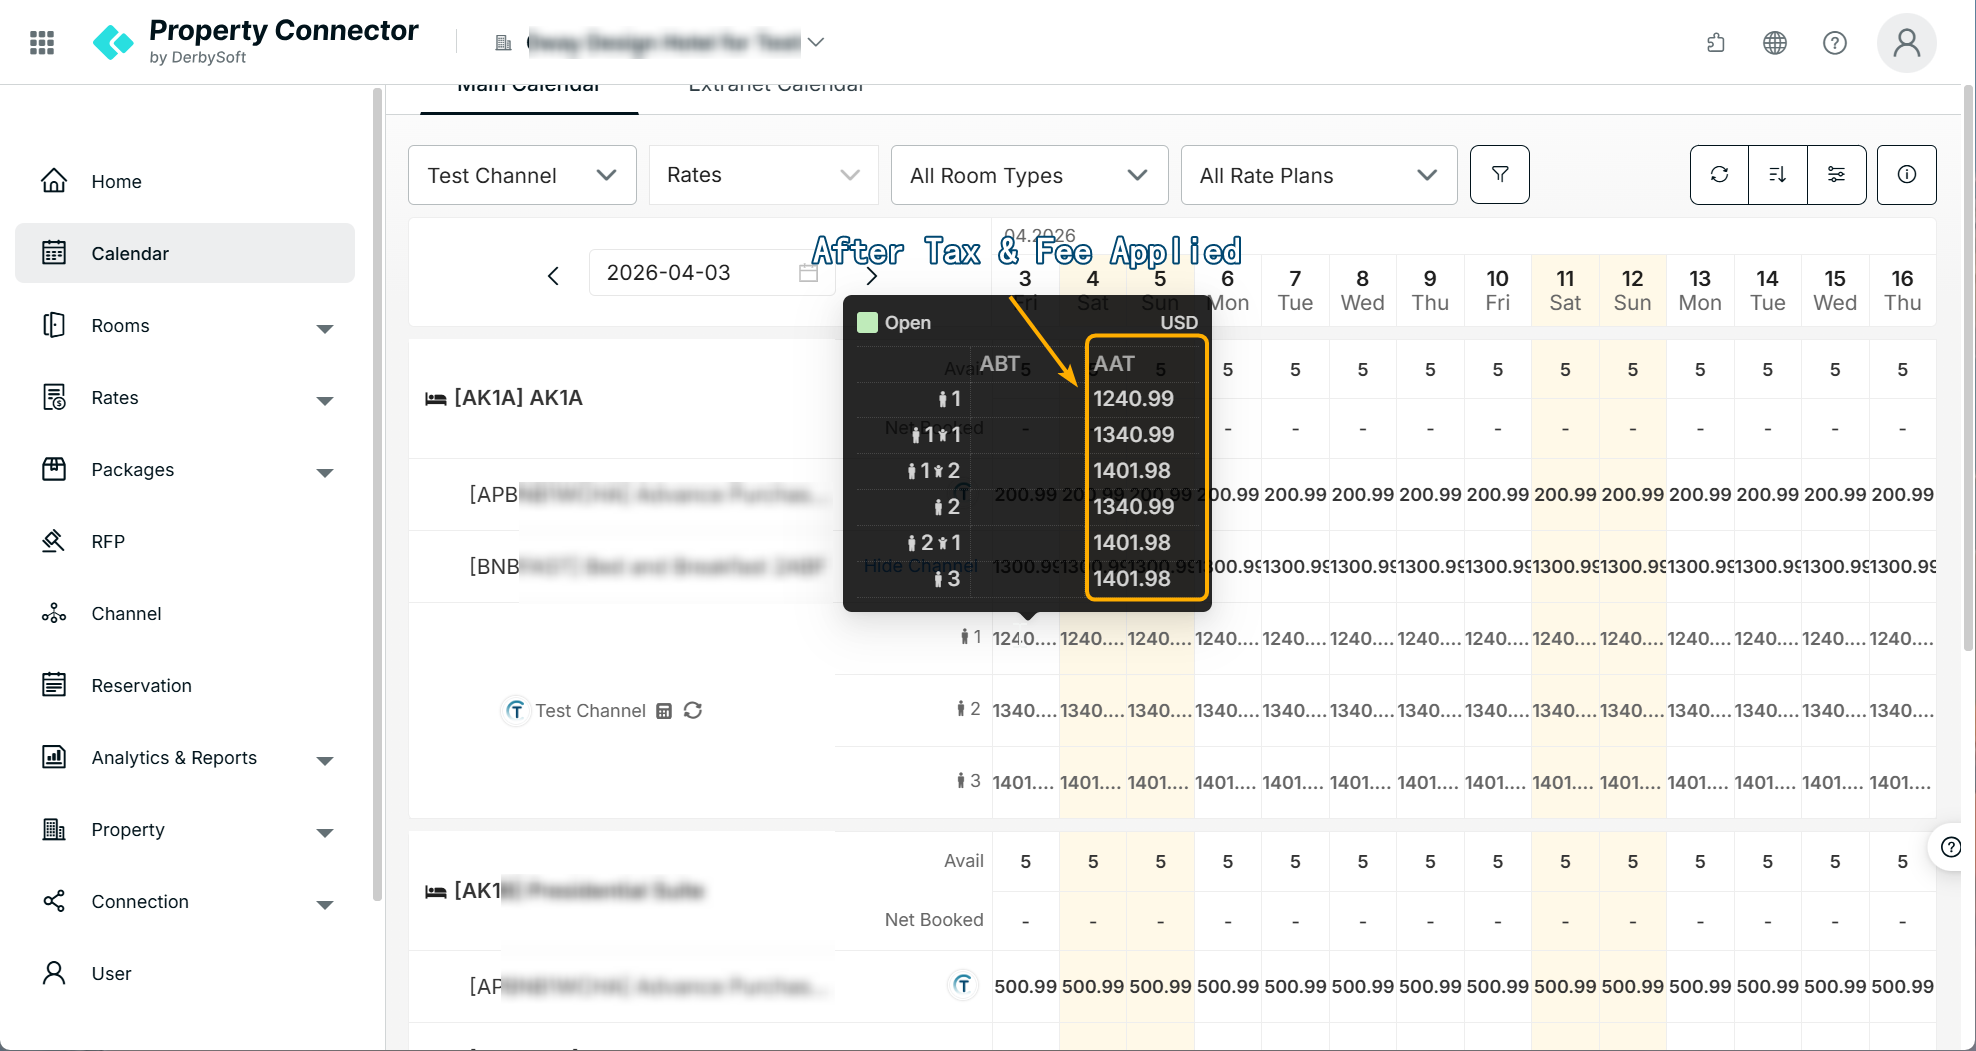Open the date picker calendar icon
This screenshot has width=1976, height=1051.
click(808, 273)
